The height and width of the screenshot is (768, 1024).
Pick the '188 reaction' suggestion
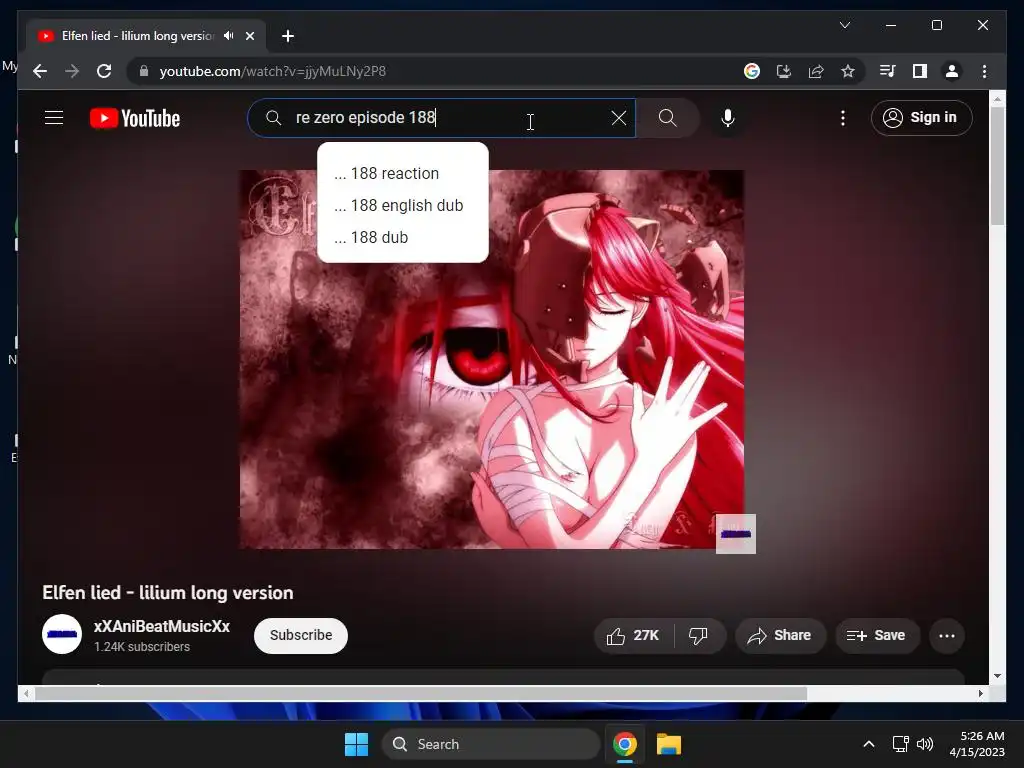402,173
